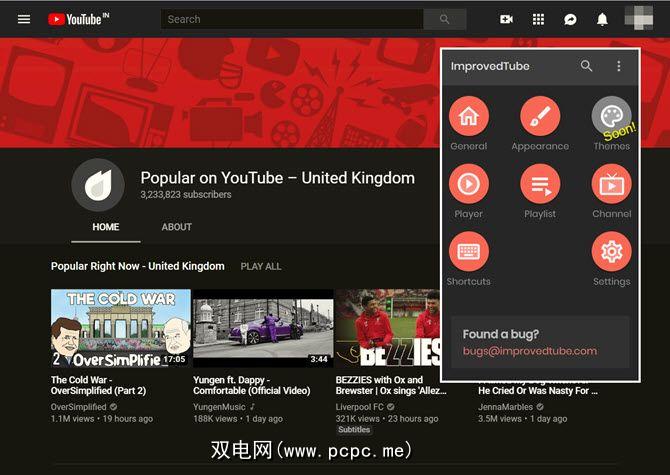Click the YouTube search input field
The width and height of the screenshot is (670, 475).
[292, 19]
